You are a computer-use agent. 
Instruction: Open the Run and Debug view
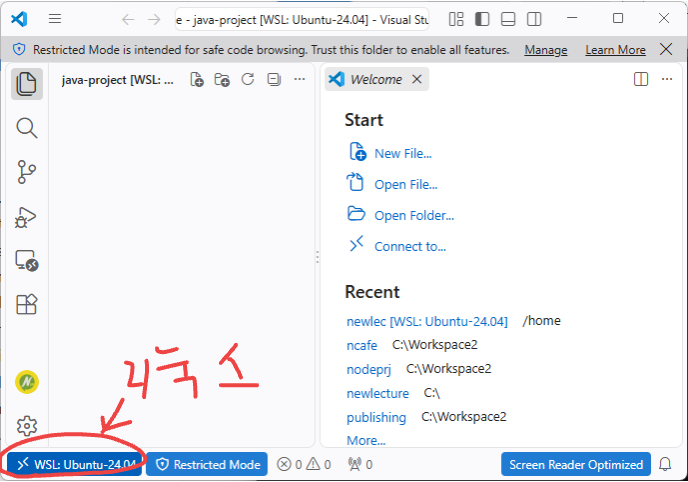click(25, 217)
